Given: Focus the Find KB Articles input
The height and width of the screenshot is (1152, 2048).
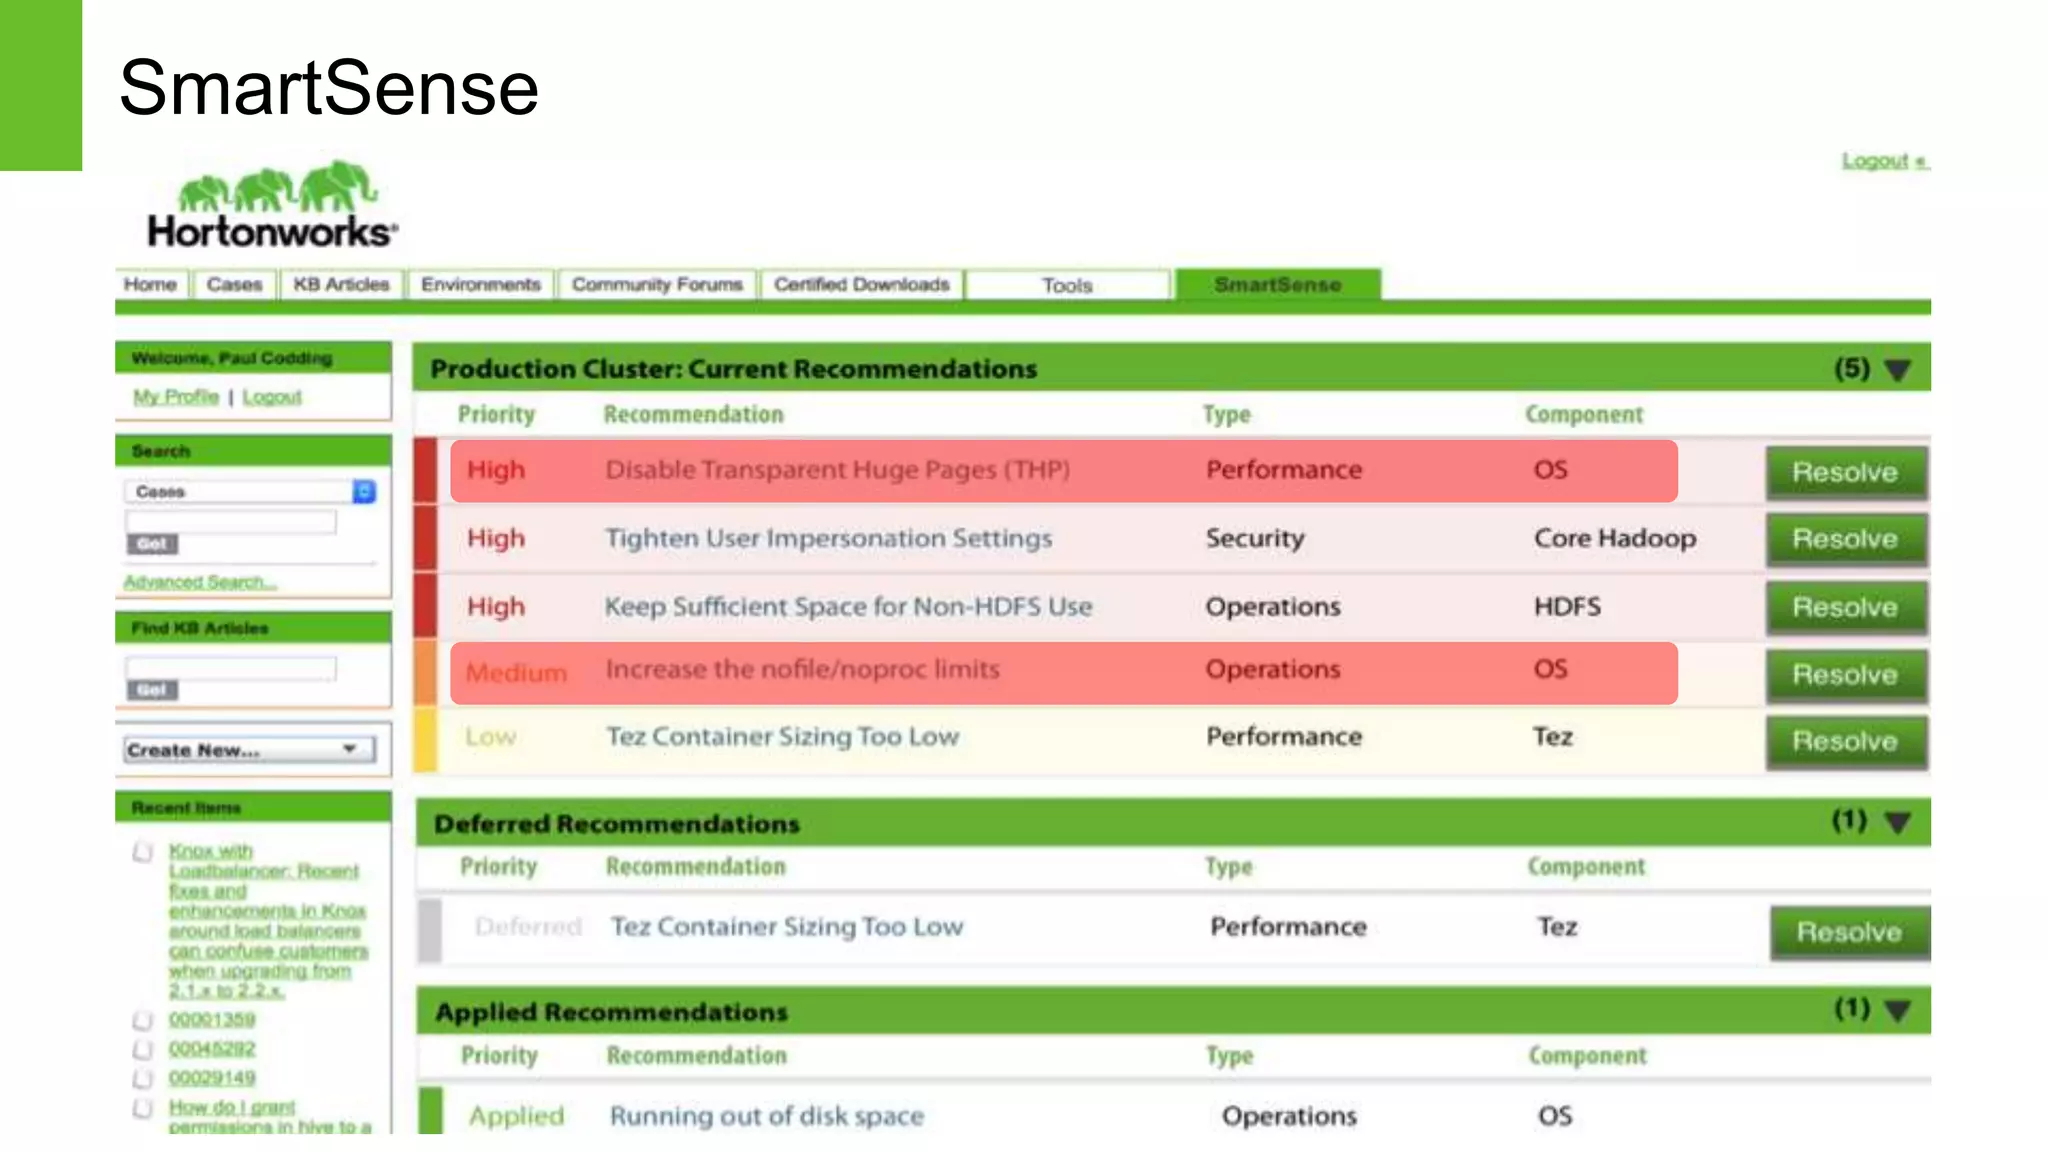Looking at the screenshot, I should [231, 668].
